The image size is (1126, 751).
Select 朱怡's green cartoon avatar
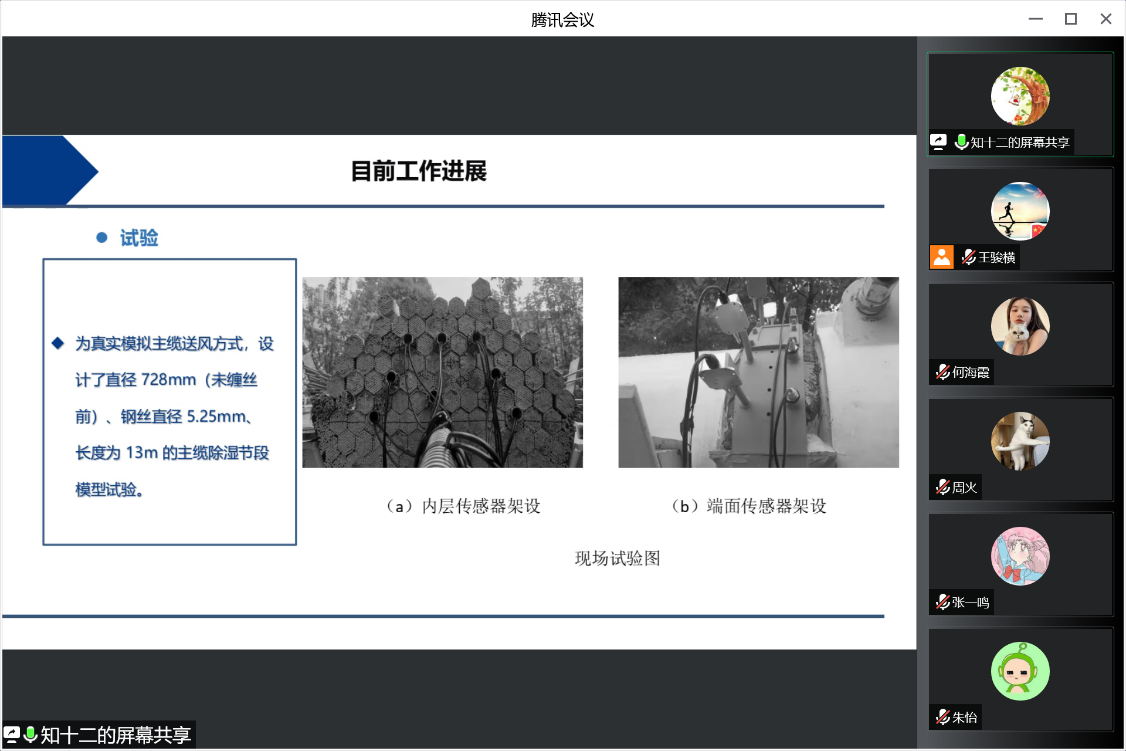(1020, 671)
